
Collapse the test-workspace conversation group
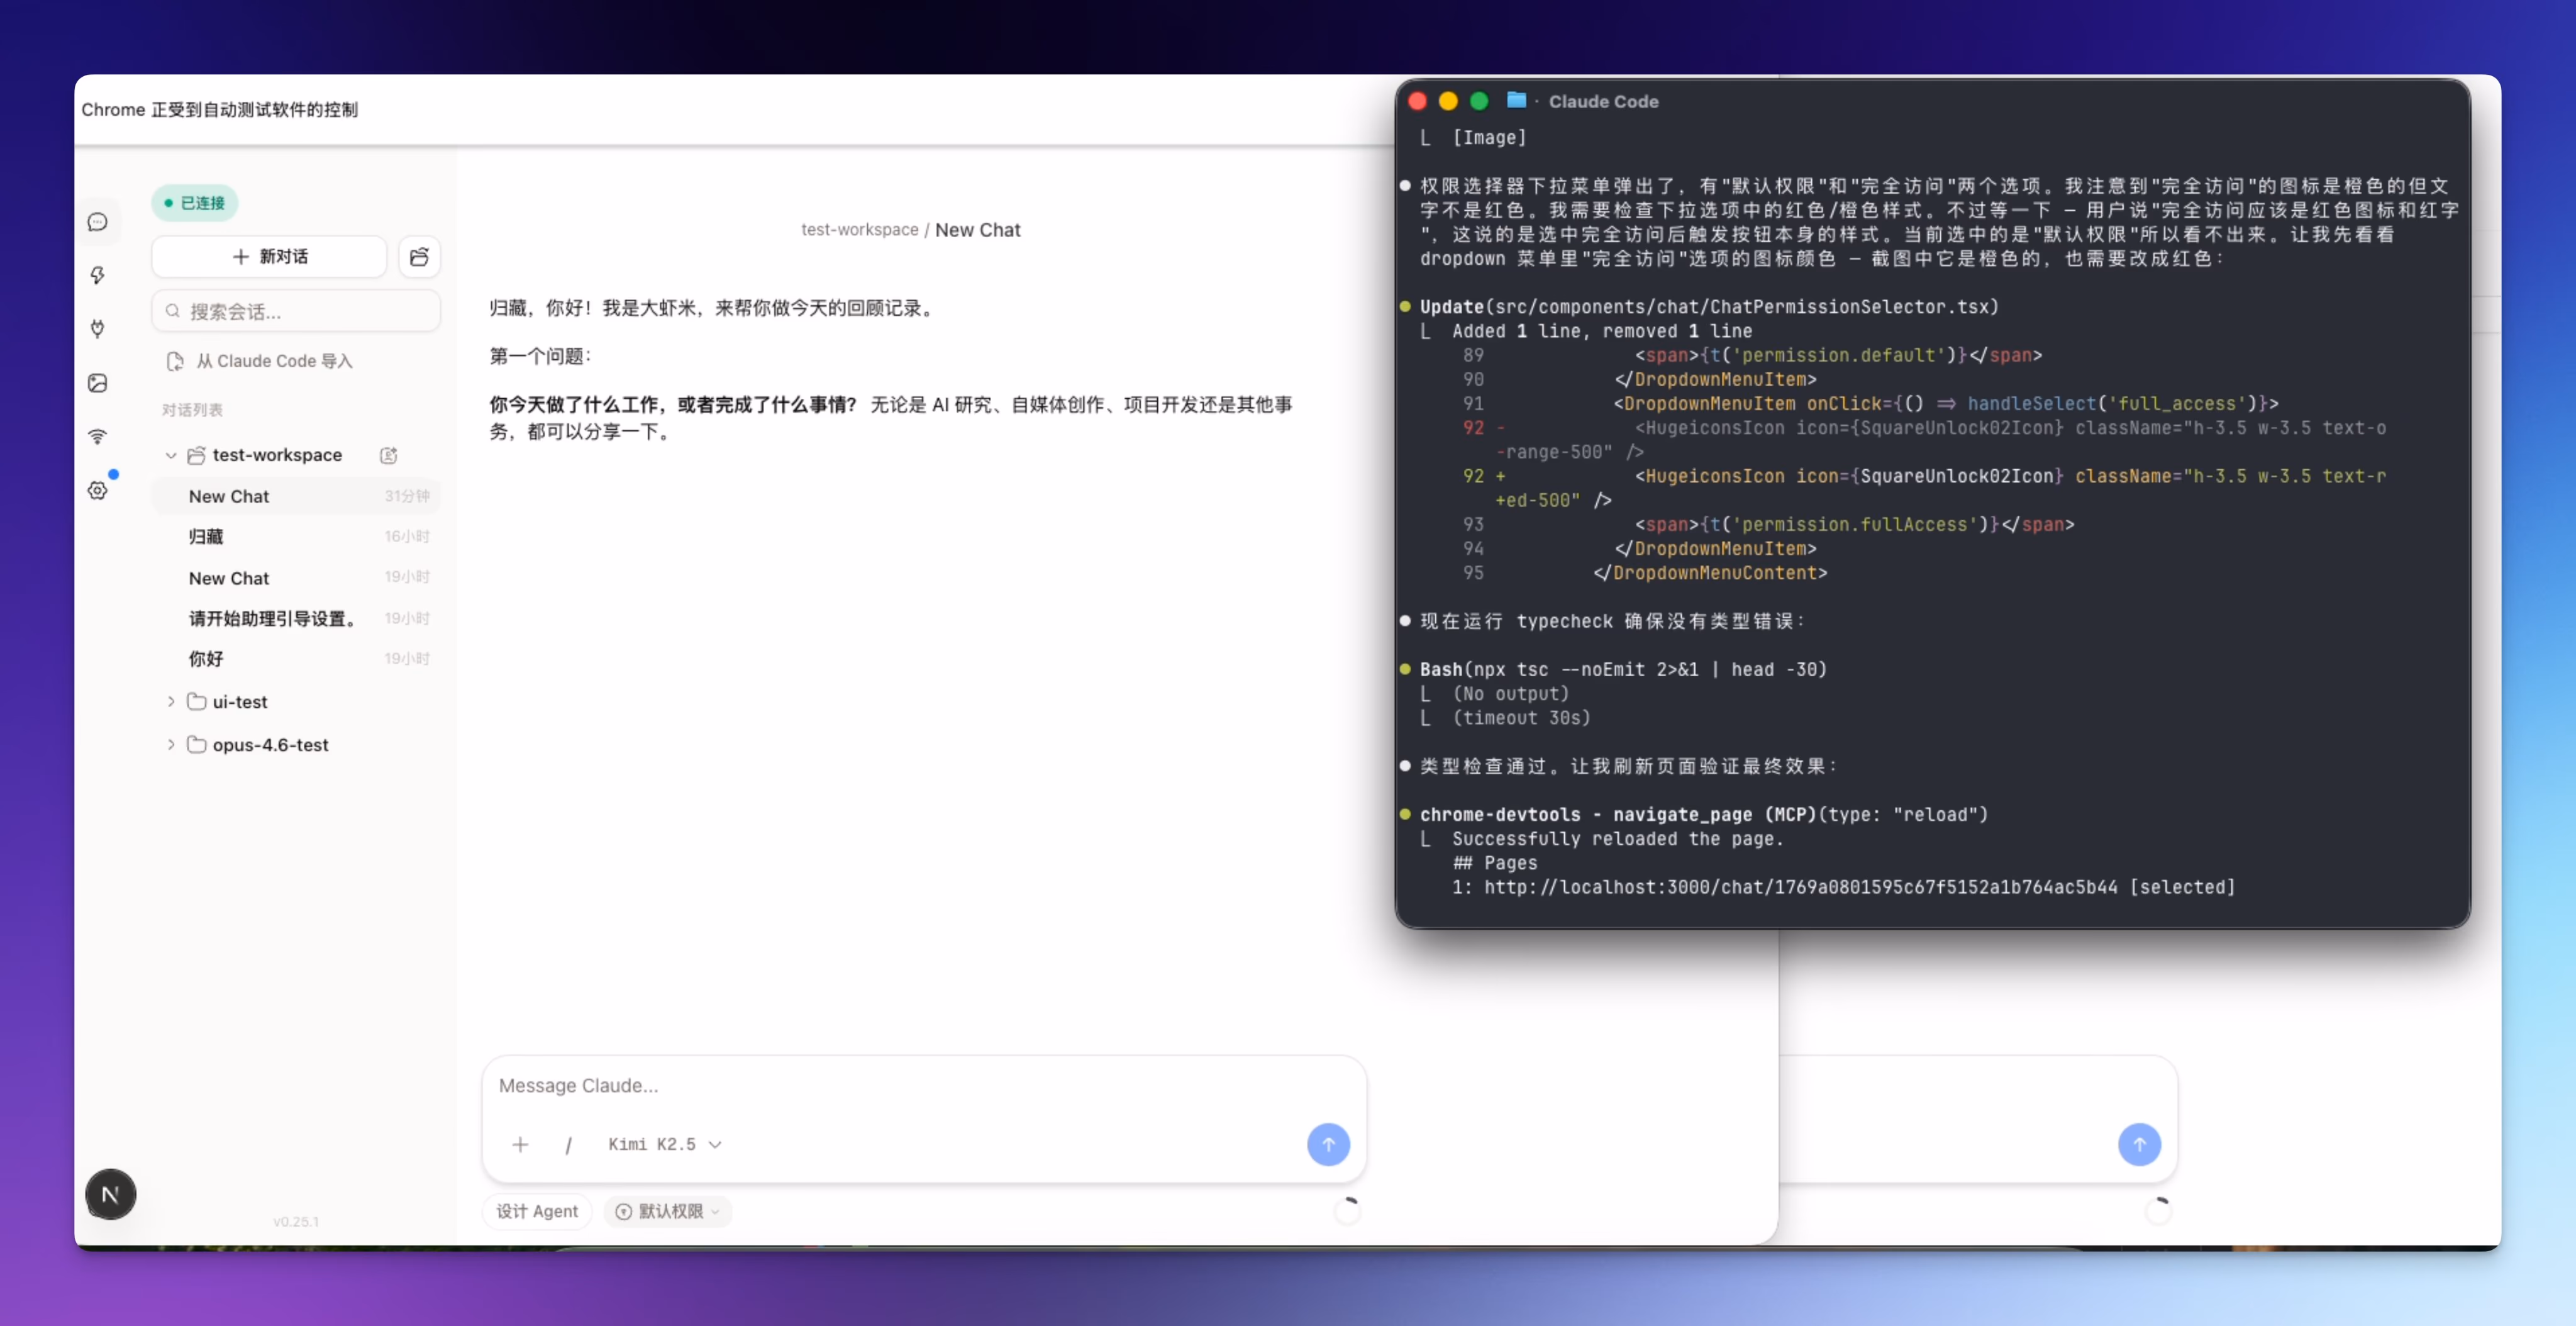[171, 455]
